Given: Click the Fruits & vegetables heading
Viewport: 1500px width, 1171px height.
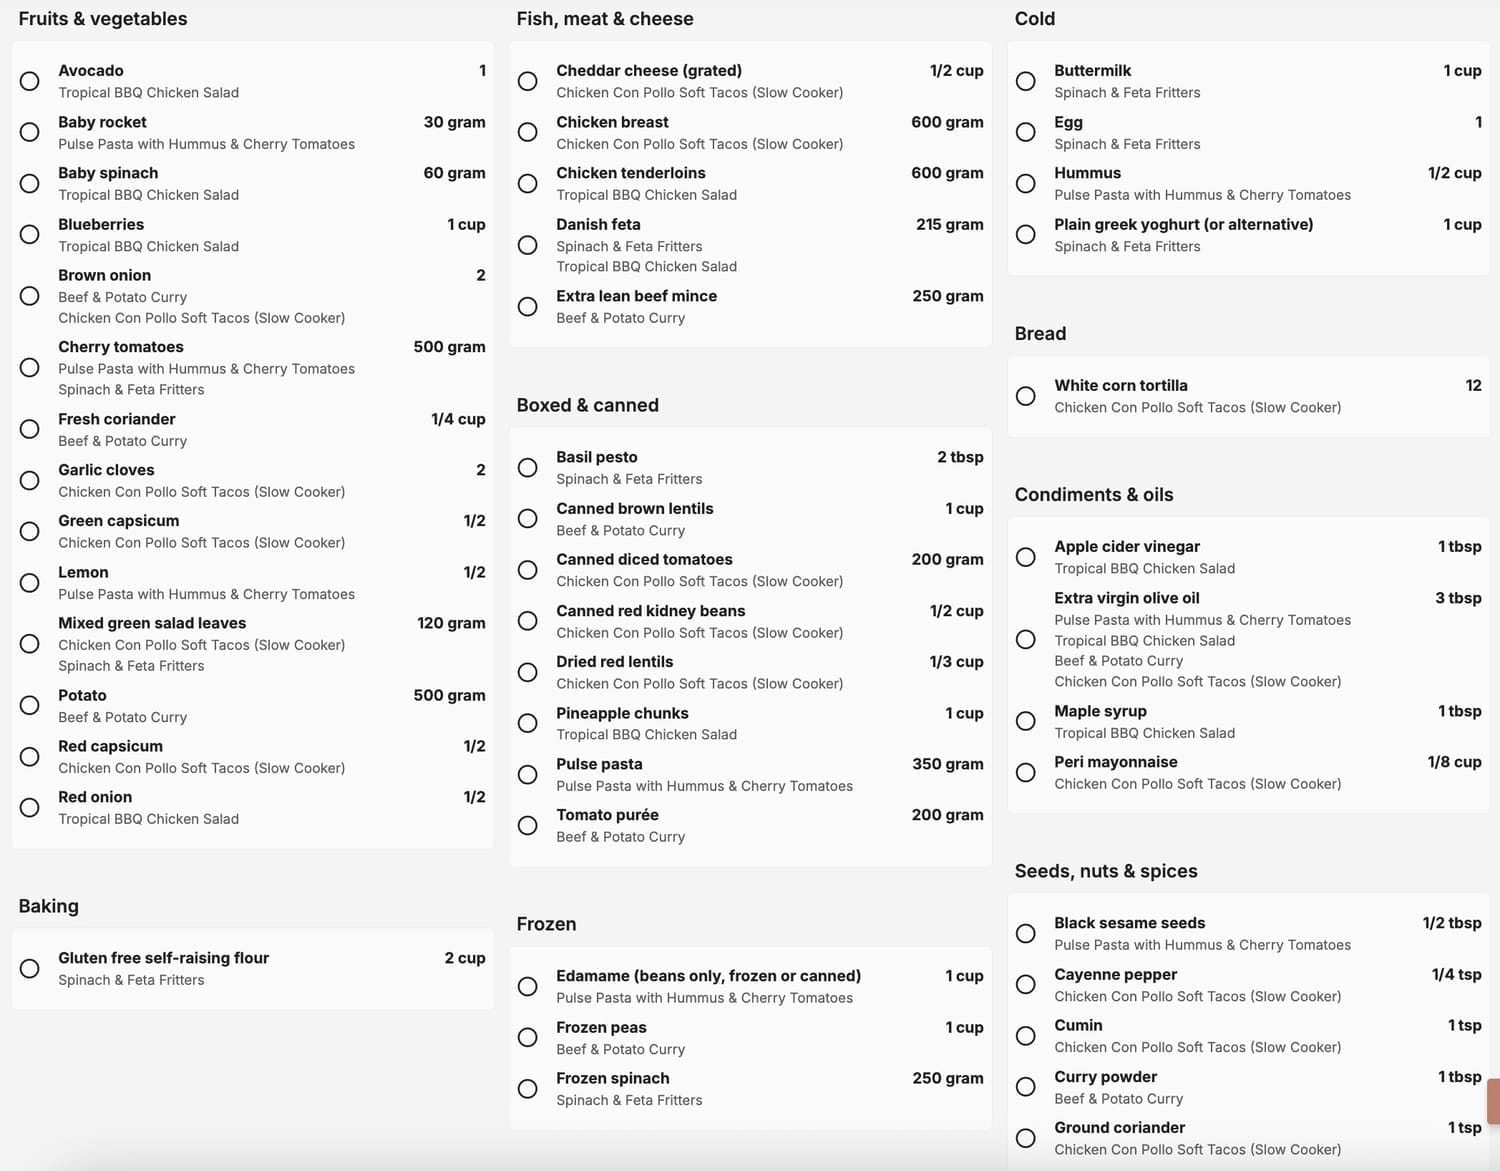Looking at the screenshot, I should point(103,19).
